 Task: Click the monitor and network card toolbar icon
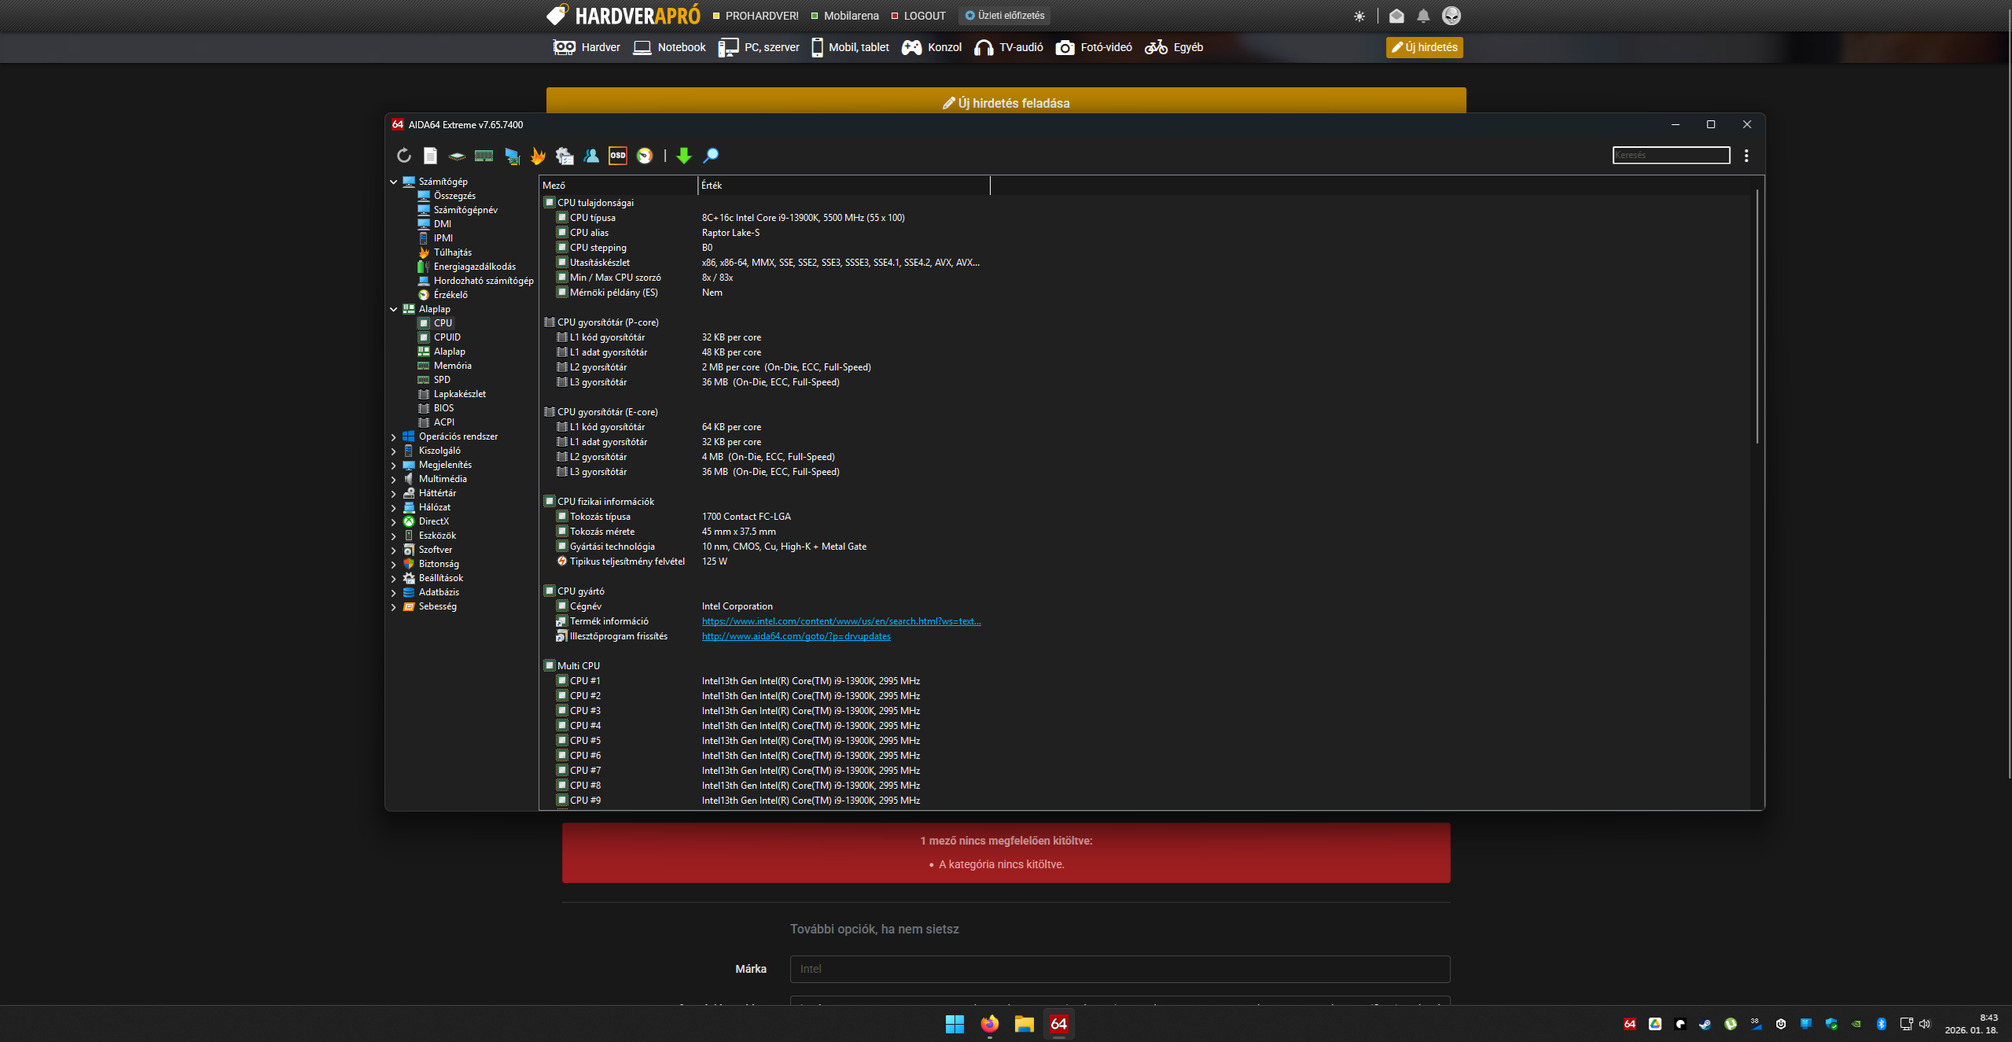coord(512,156)
